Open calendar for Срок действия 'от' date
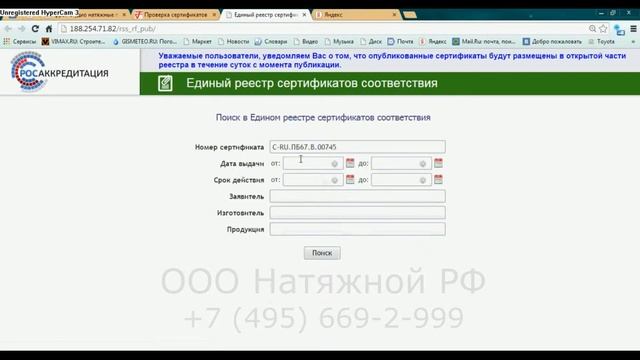The height and width of the screenshot is (360, 640). [x=350, y=180]
